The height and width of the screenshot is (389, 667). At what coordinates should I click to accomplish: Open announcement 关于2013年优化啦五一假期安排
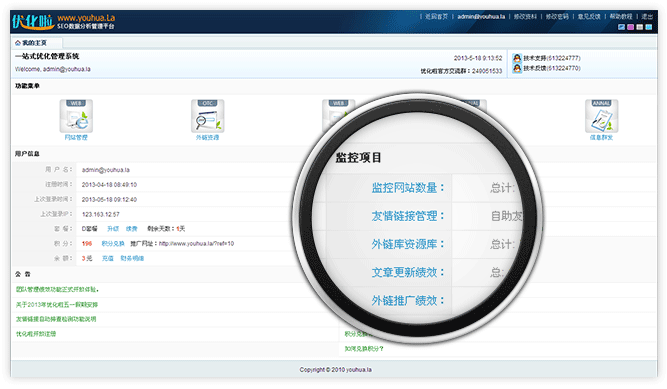coord(57,305)
